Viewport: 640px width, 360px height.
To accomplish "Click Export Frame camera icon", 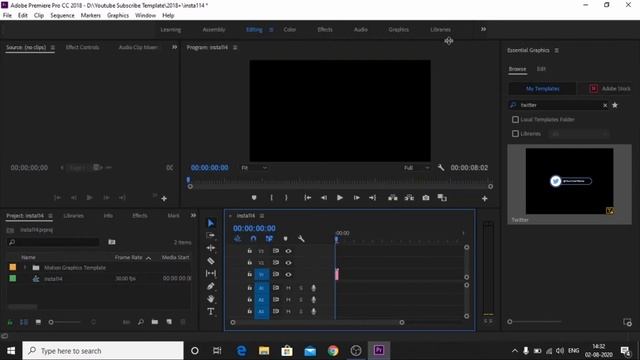I will pyautogui.click(x=426, y=198).
